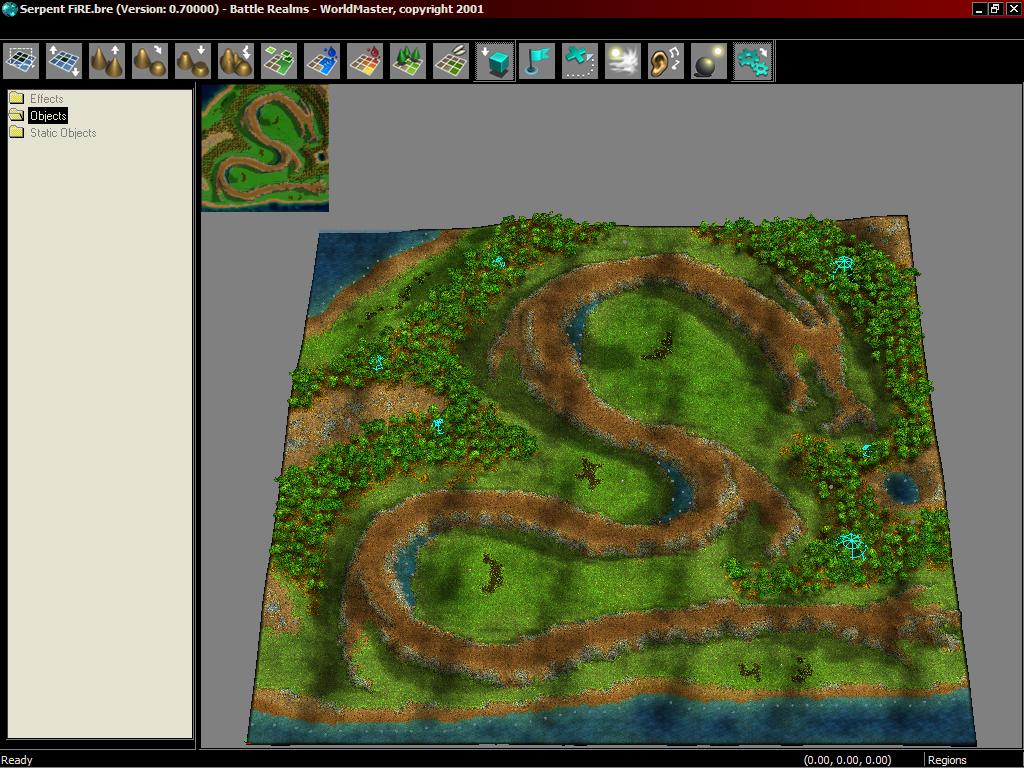The height and width of the screenshot is (768, 1024).
Task: Select the wind fog effect tool
Action: pos(623,61)
